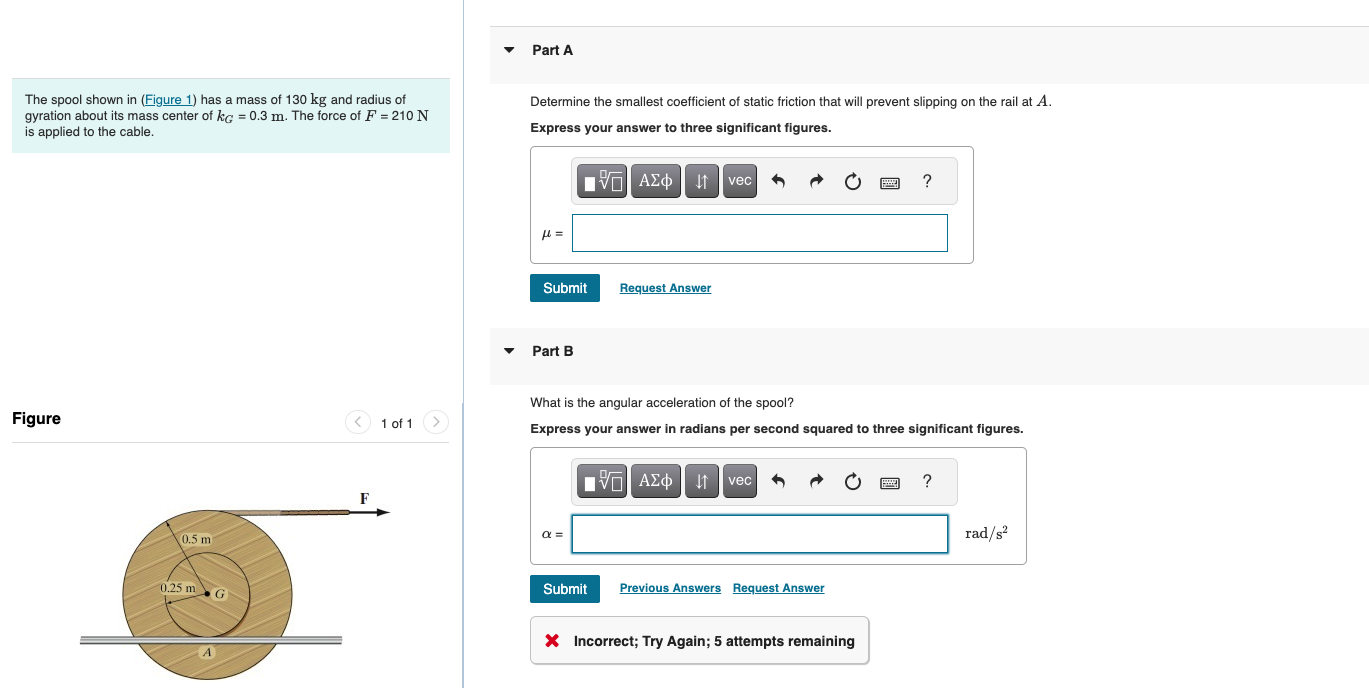This screenshot has height=688, width=1369.
Task: Open keyboard shortcuts icon in Part A
Action: (x=890, y=182)
